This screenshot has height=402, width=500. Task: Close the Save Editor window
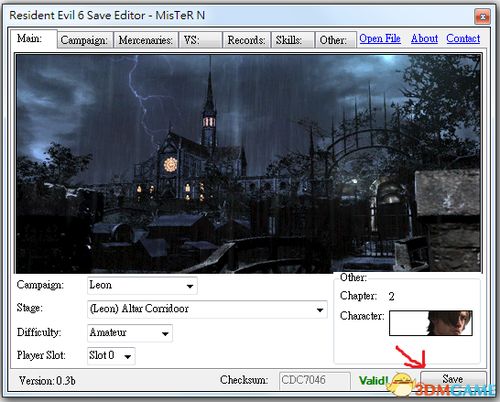tap(482, 16)
